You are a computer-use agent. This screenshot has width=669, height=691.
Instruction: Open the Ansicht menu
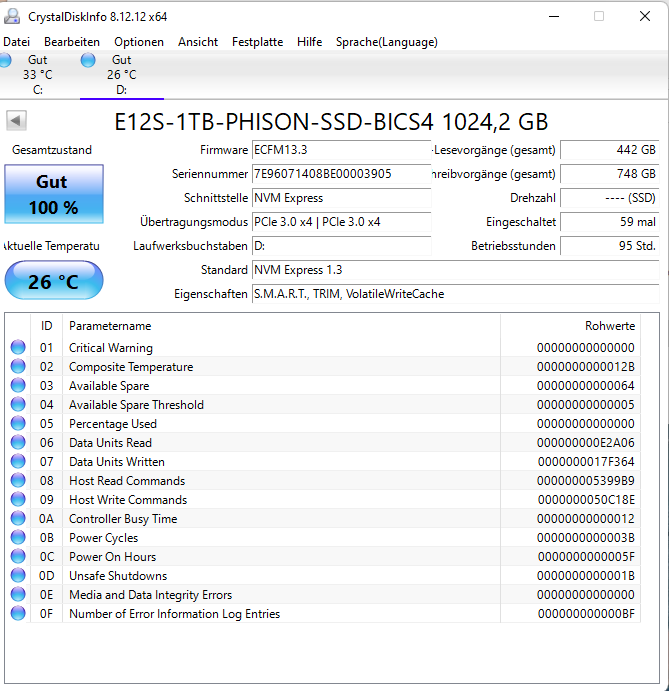click(198, 42)
